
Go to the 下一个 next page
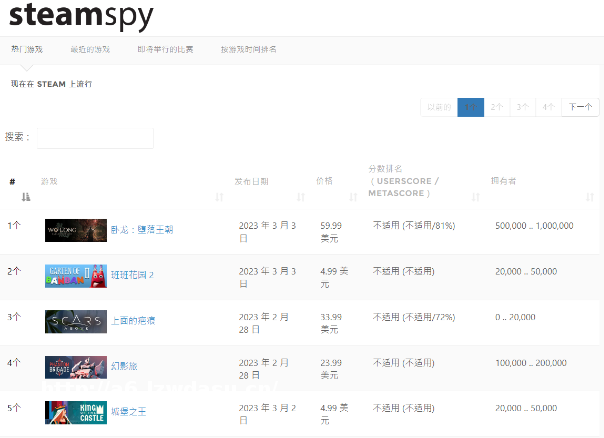(x=580, y=107)
